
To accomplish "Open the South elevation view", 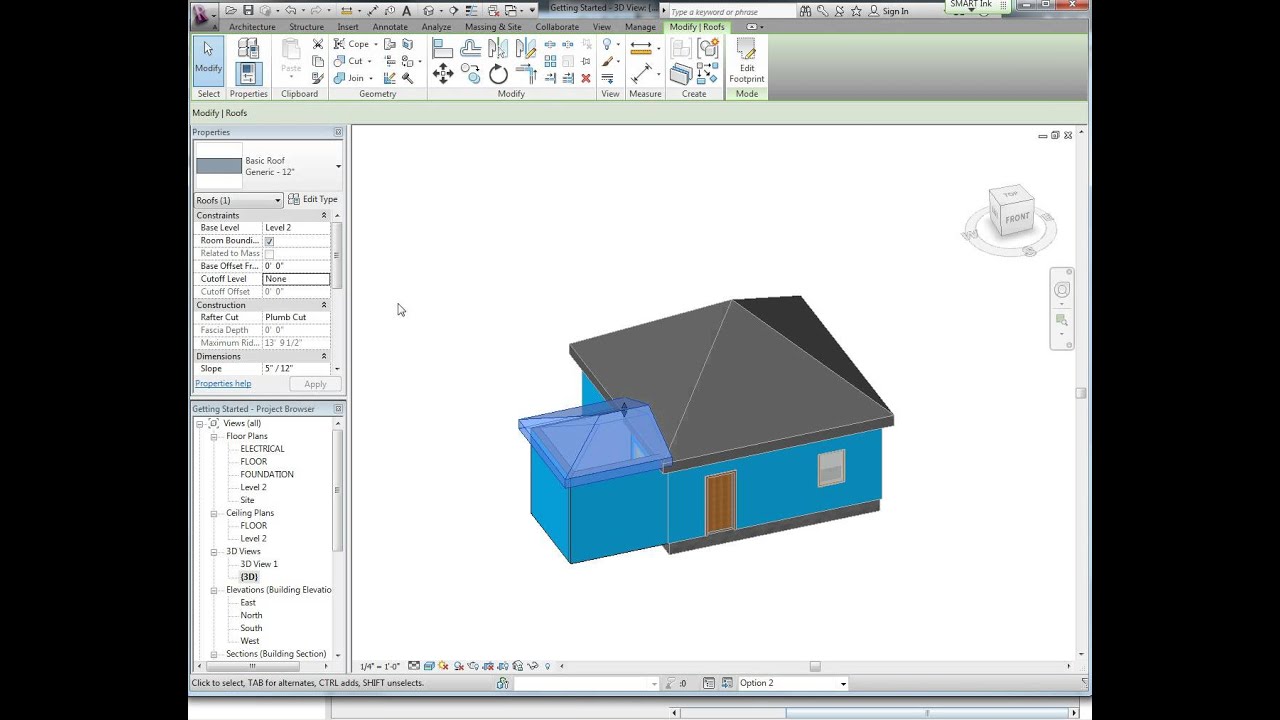I will [x=251, y=628].
